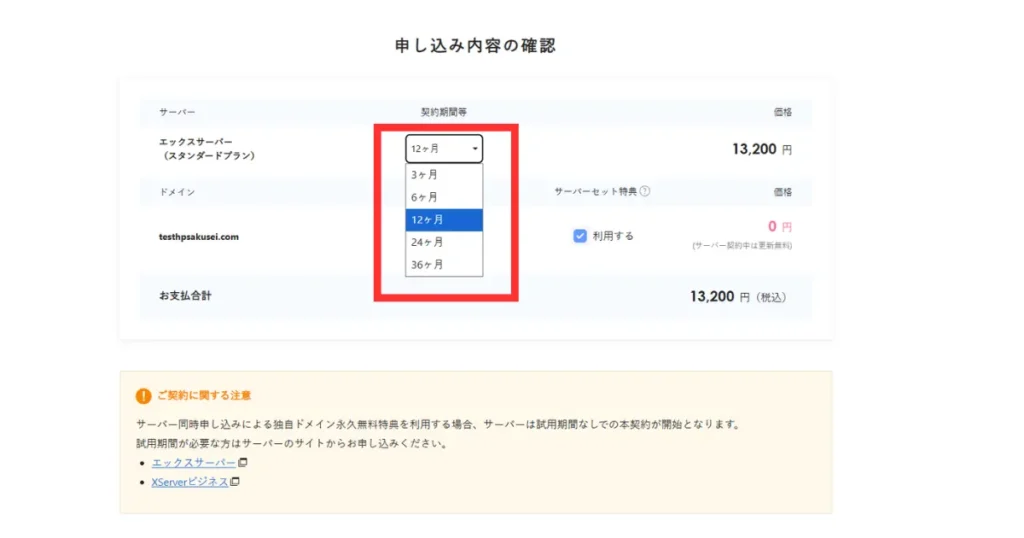Click the 申し込み内容の確認 page heading
This screenshot has height=538, width=1024.
tap(475, 46)
